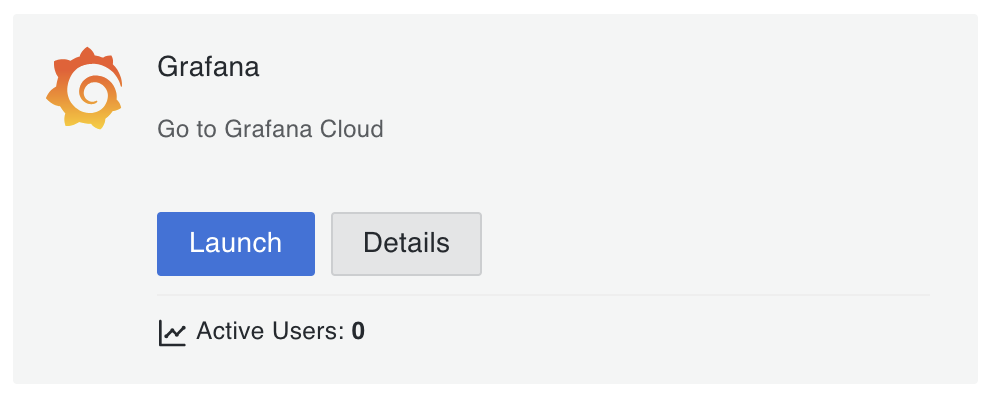Open the Grafana Details page
The height and width of the screenshot is (400, 992).
coord(406,244)
